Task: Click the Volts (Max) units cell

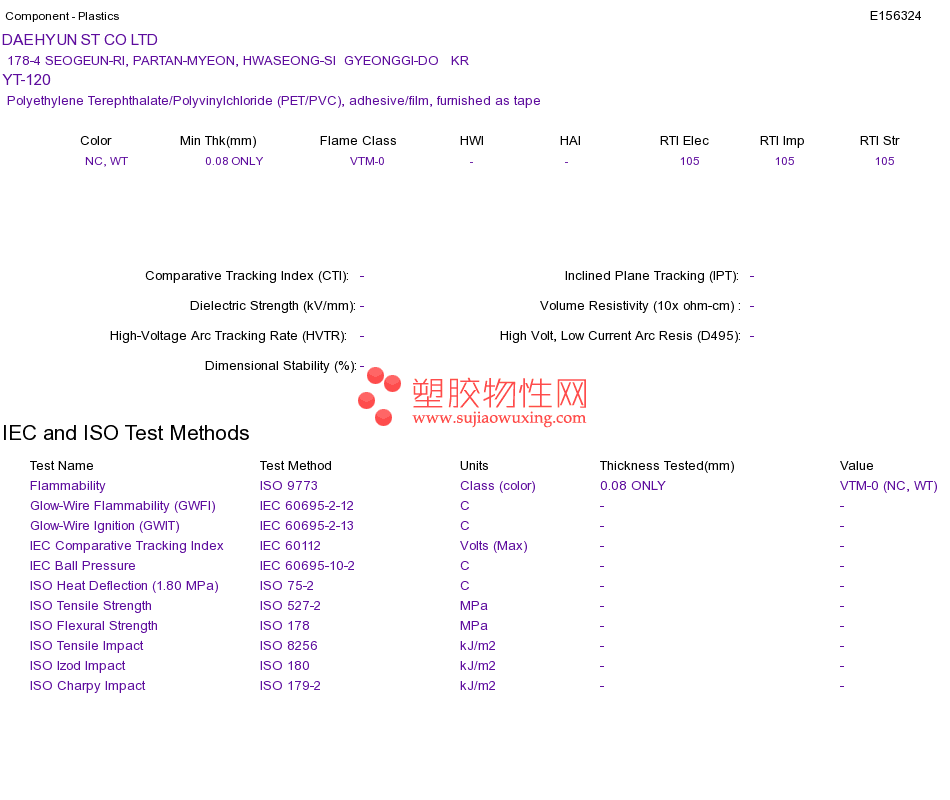Action: [x=493, y=545]
